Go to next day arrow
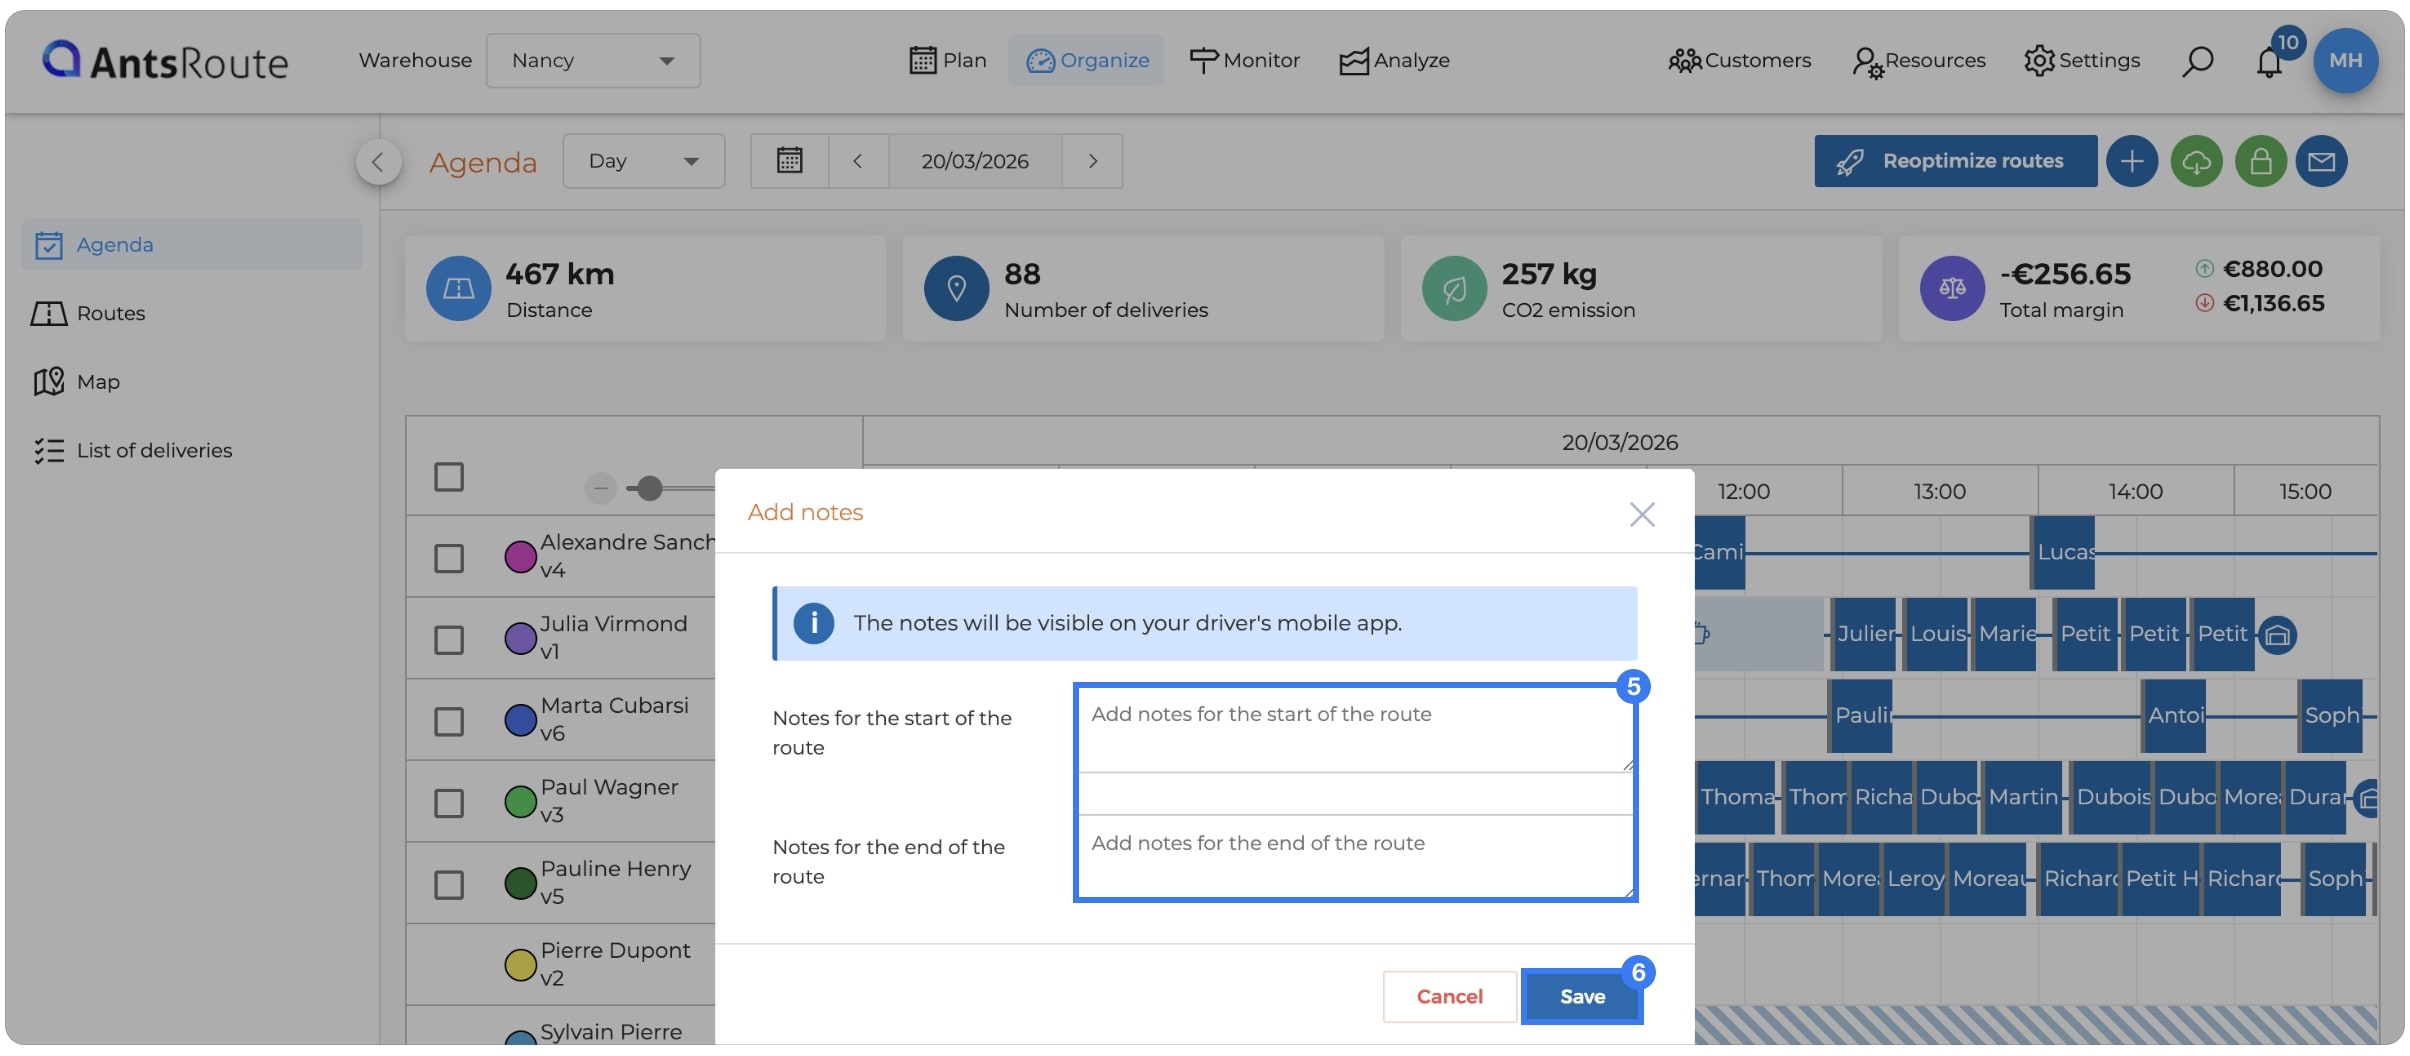The width and height of the screenshot is (2410, 1056). [x=1092, y=161]
